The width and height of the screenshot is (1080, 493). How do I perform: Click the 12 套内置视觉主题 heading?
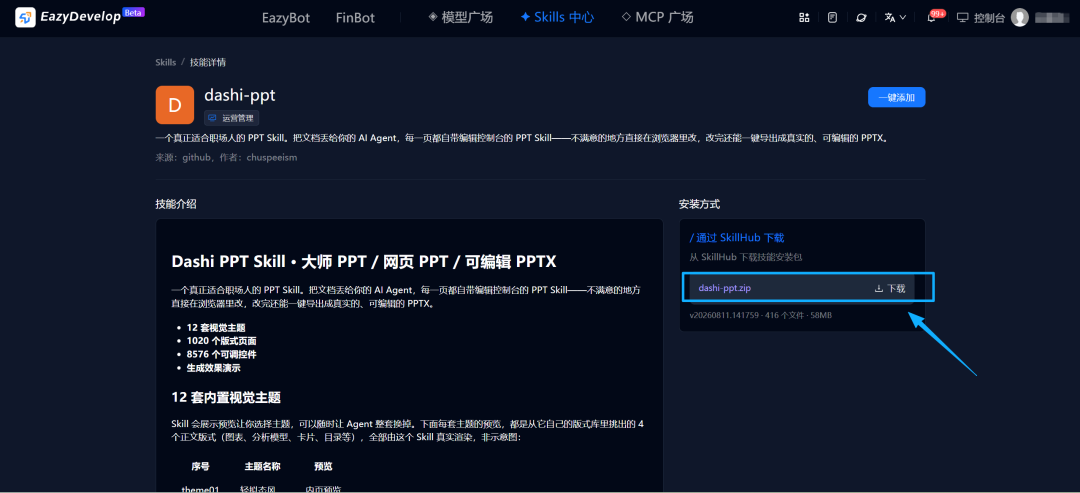(226, 397)
